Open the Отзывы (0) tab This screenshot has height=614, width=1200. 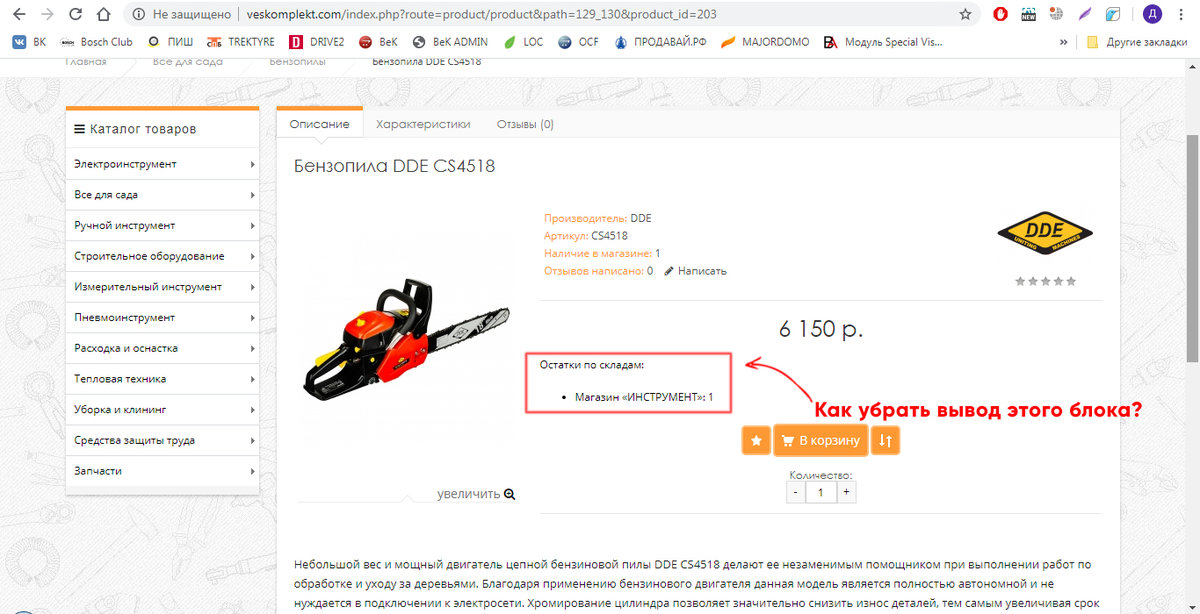point(525,125)
